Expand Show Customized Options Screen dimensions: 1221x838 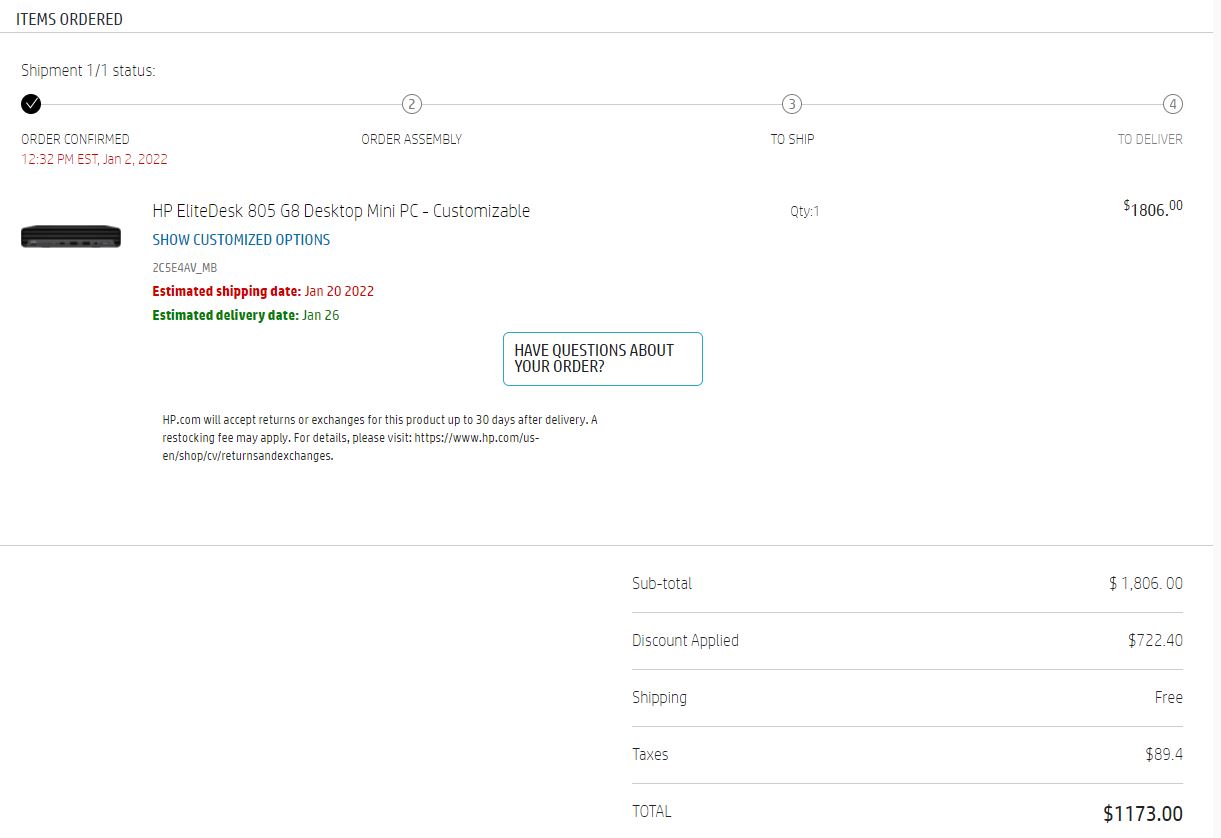click(241, 240)
